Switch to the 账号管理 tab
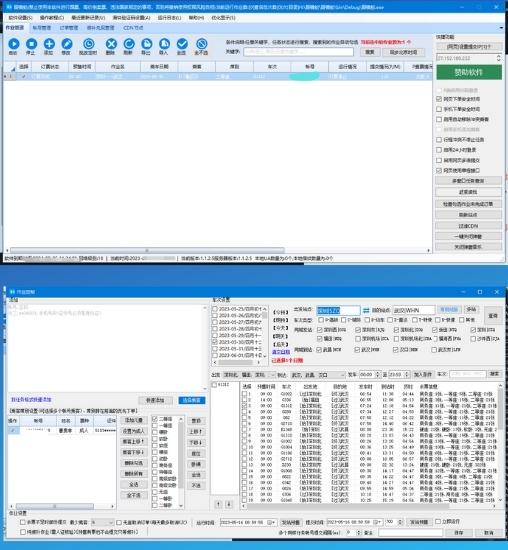Viewport: 508px width, 550px height. coord(42,28)
